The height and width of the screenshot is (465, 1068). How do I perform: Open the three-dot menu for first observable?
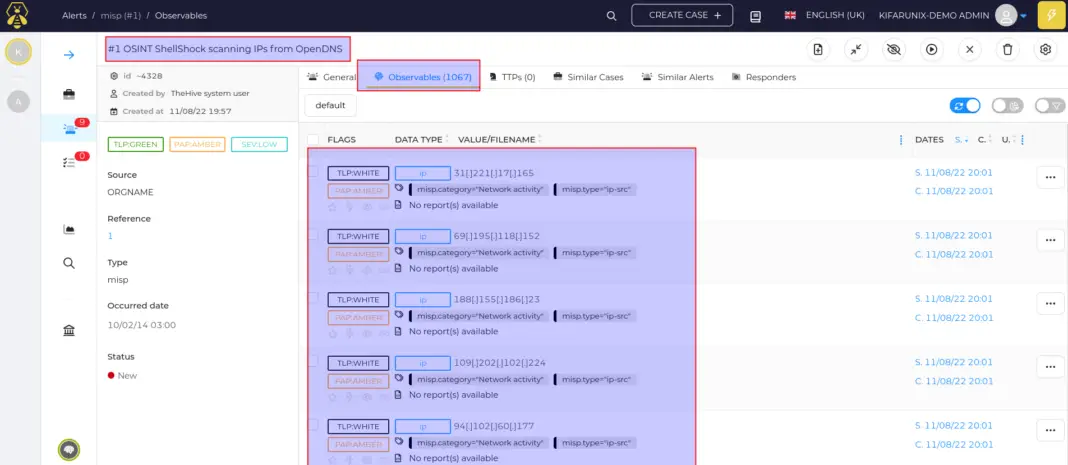(x=1050, y=177)
